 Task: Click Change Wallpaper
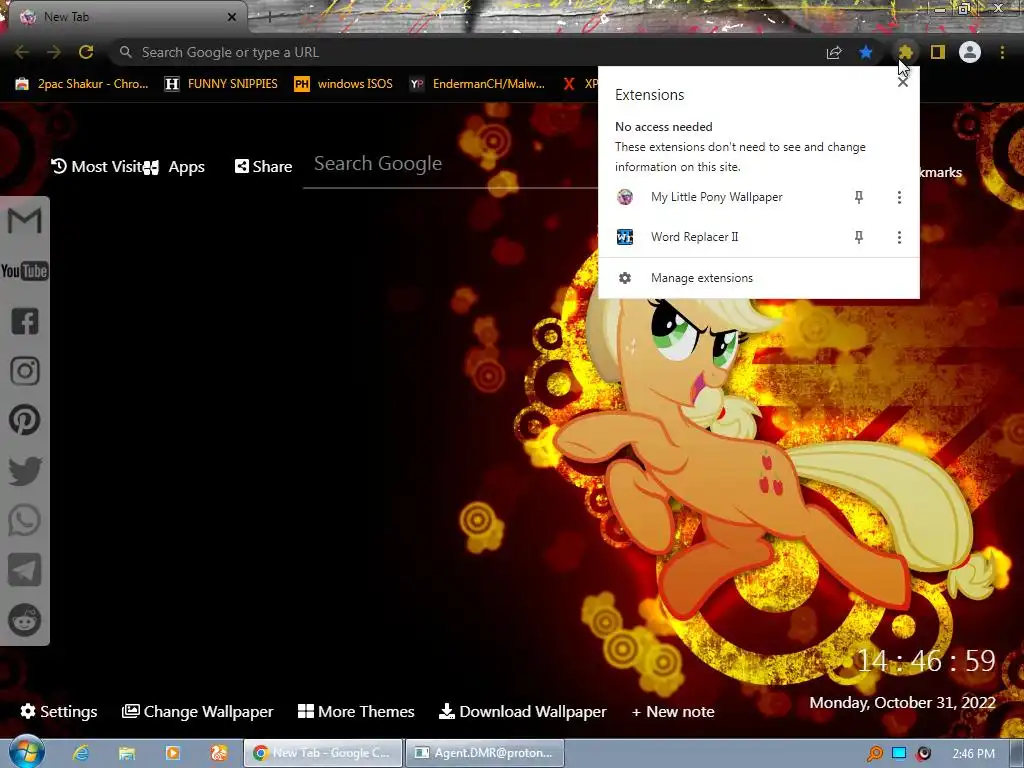pos(198,711)
